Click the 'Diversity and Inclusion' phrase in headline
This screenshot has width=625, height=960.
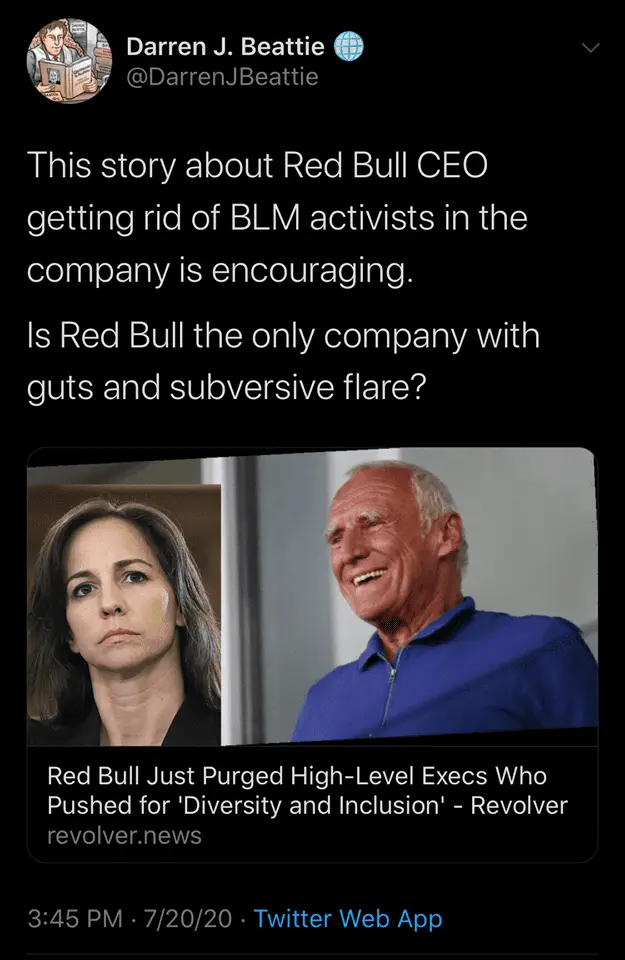click(310, 805)
